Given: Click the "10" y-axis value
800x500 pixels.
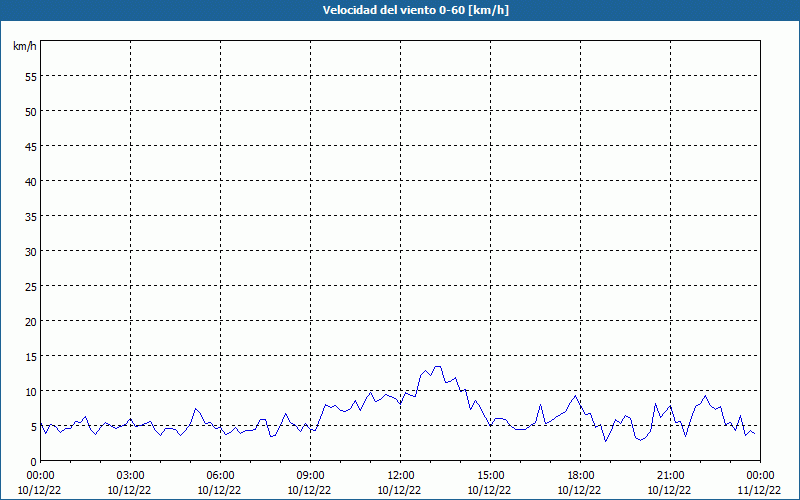Looking at the screenshot, I should point(31,391).
